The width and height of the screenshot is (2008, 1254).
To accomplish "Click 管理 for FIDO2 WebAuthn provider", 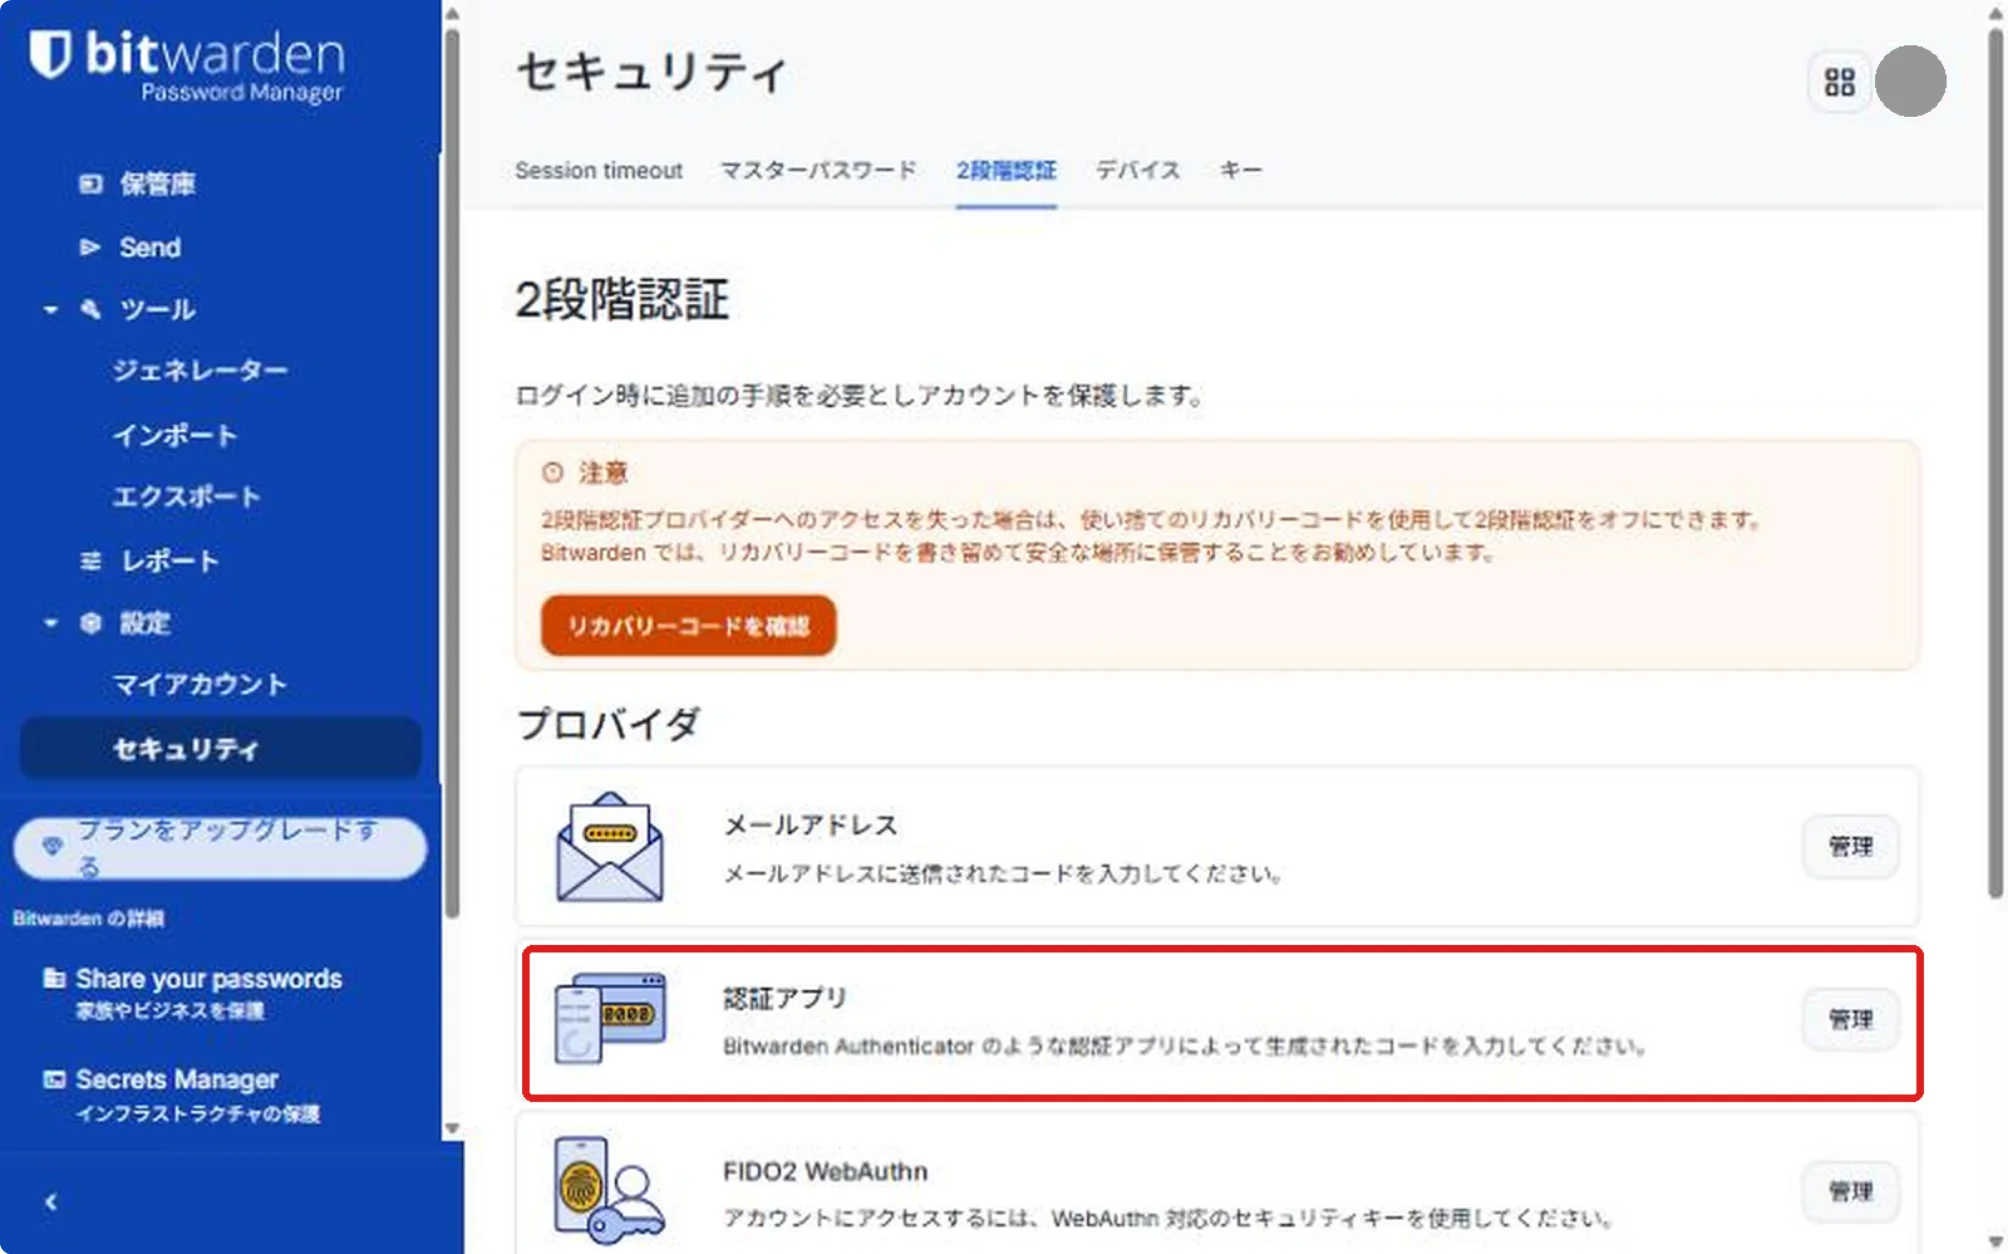I will (1850, 1191).
